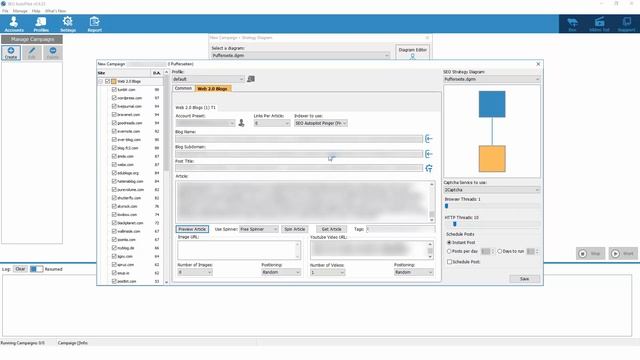Select the Web 2.0 Blogs (1) T1 sub-tab

tap(196, 107)
